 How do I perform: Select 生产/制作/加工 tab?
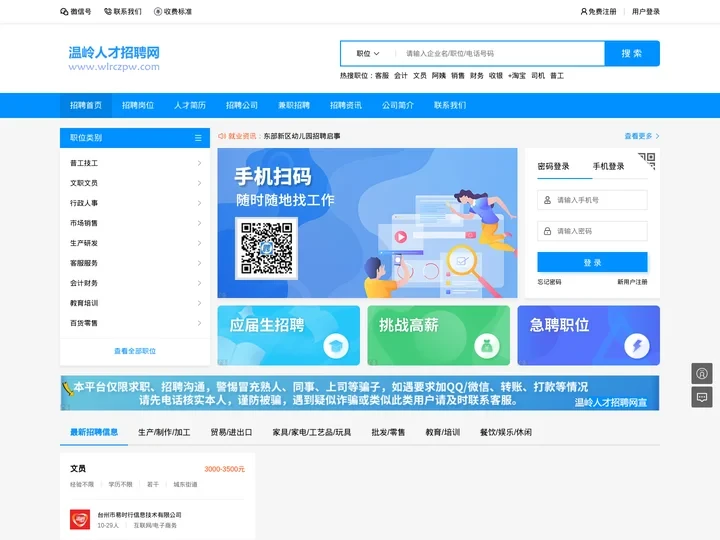pos(164,432)
